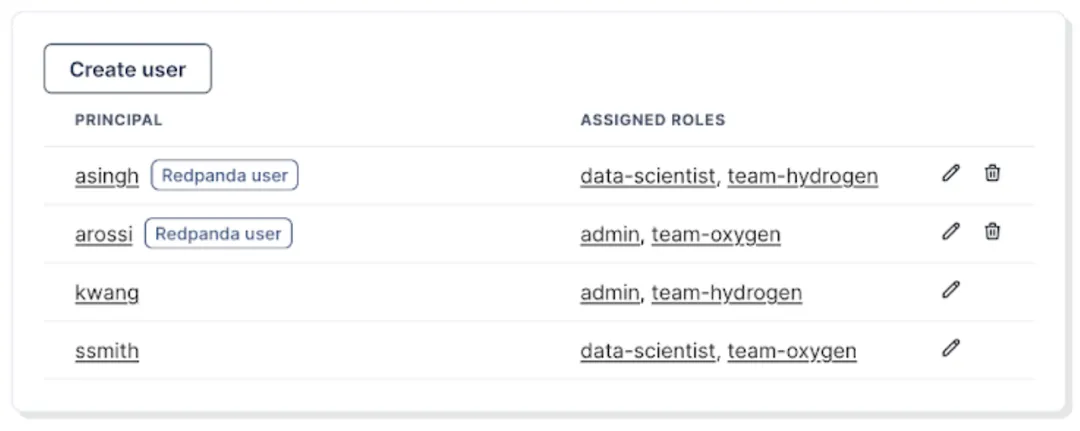Click the Create user button
This screenshot has height=431, width=1080.
127,69
